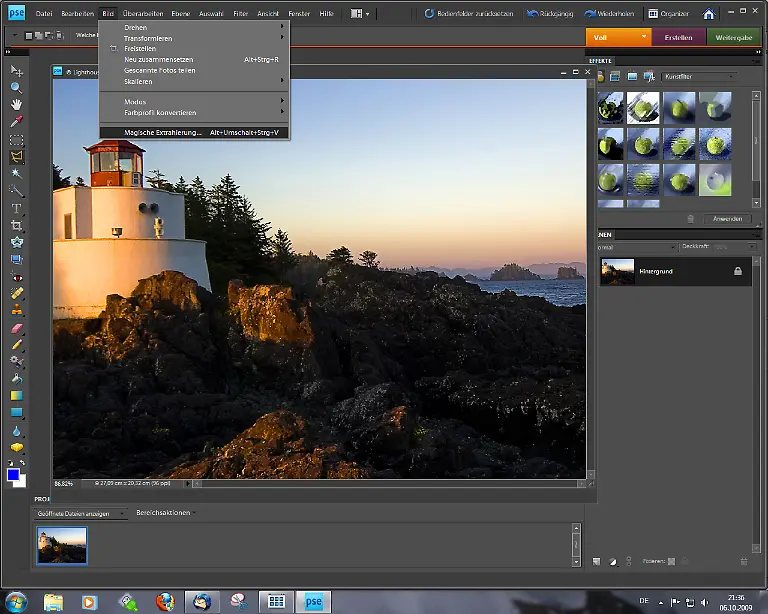
Task: Select the Rectangular Marquee tool
Action: pyautogui.click(x=17, y=140)
